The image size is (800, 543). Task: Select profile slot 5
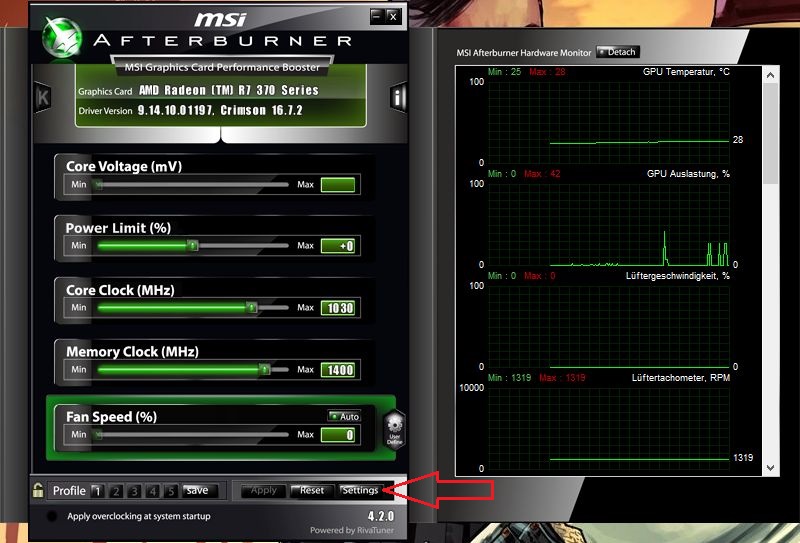[x=170, y=491]
